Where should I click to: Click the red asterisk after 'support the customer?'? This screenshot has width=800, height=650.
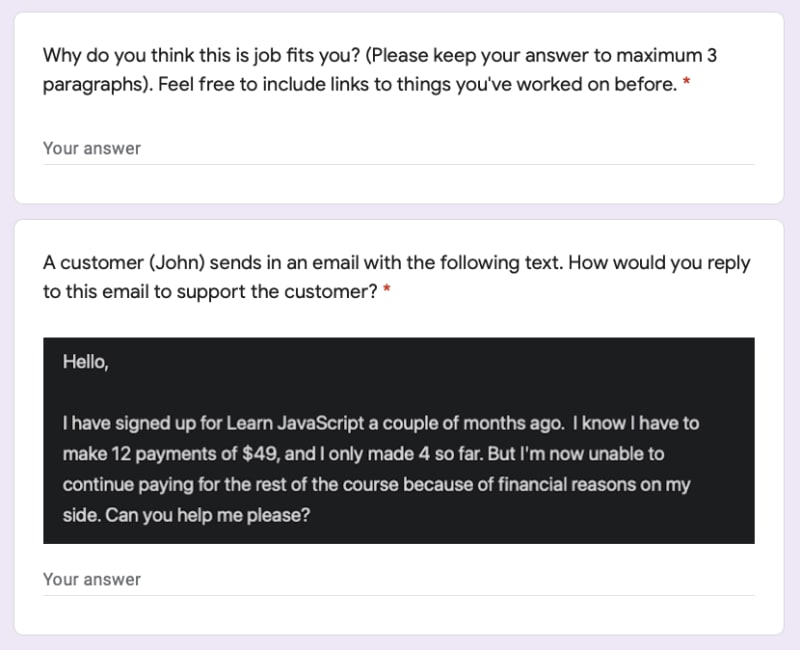point(387,290)
